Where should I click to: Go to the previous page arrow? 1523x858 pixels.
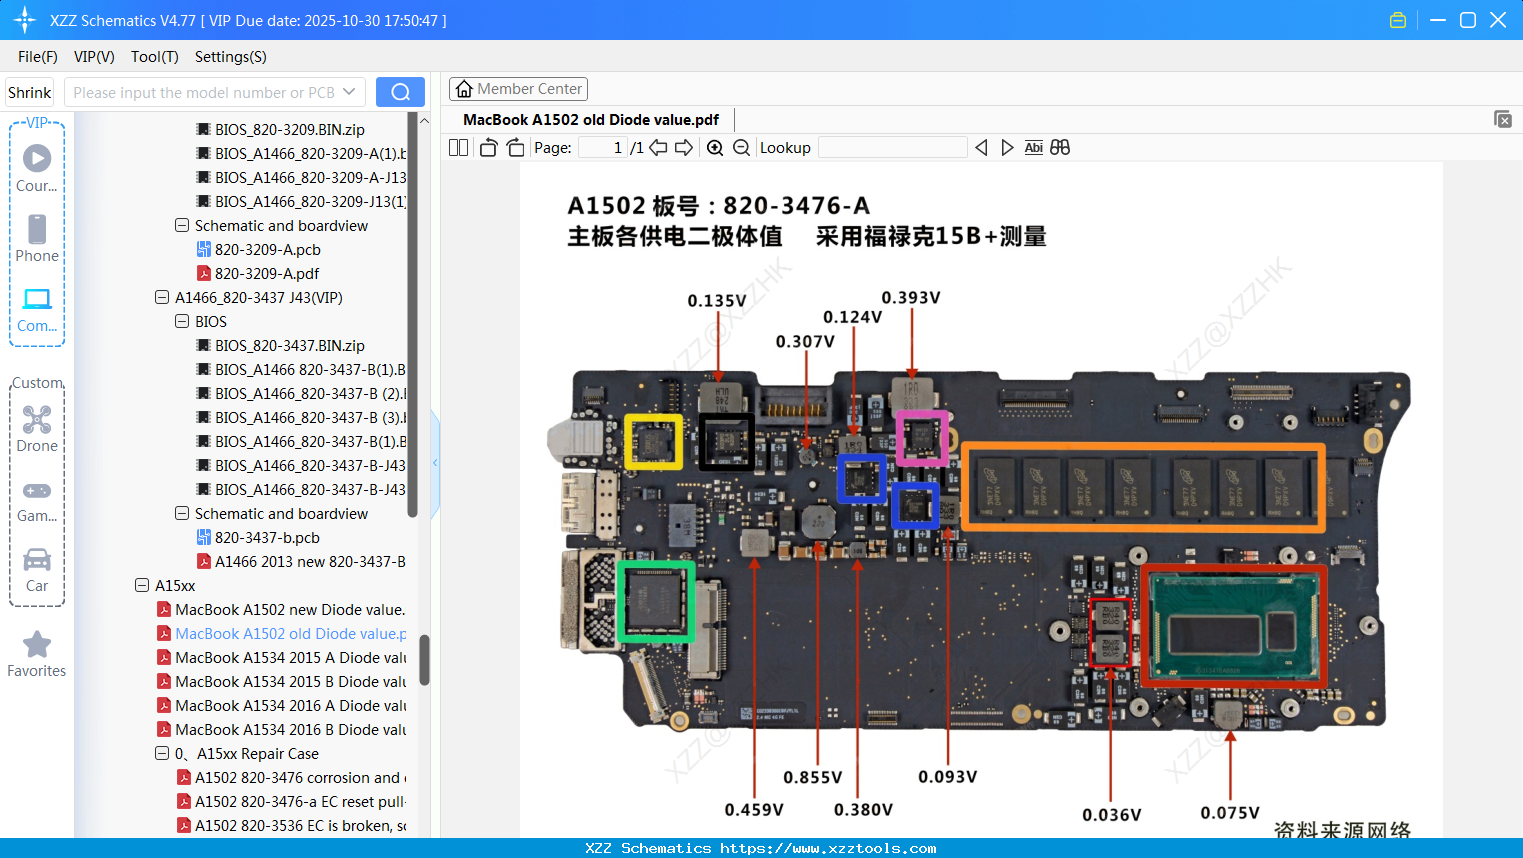(658, 148)
